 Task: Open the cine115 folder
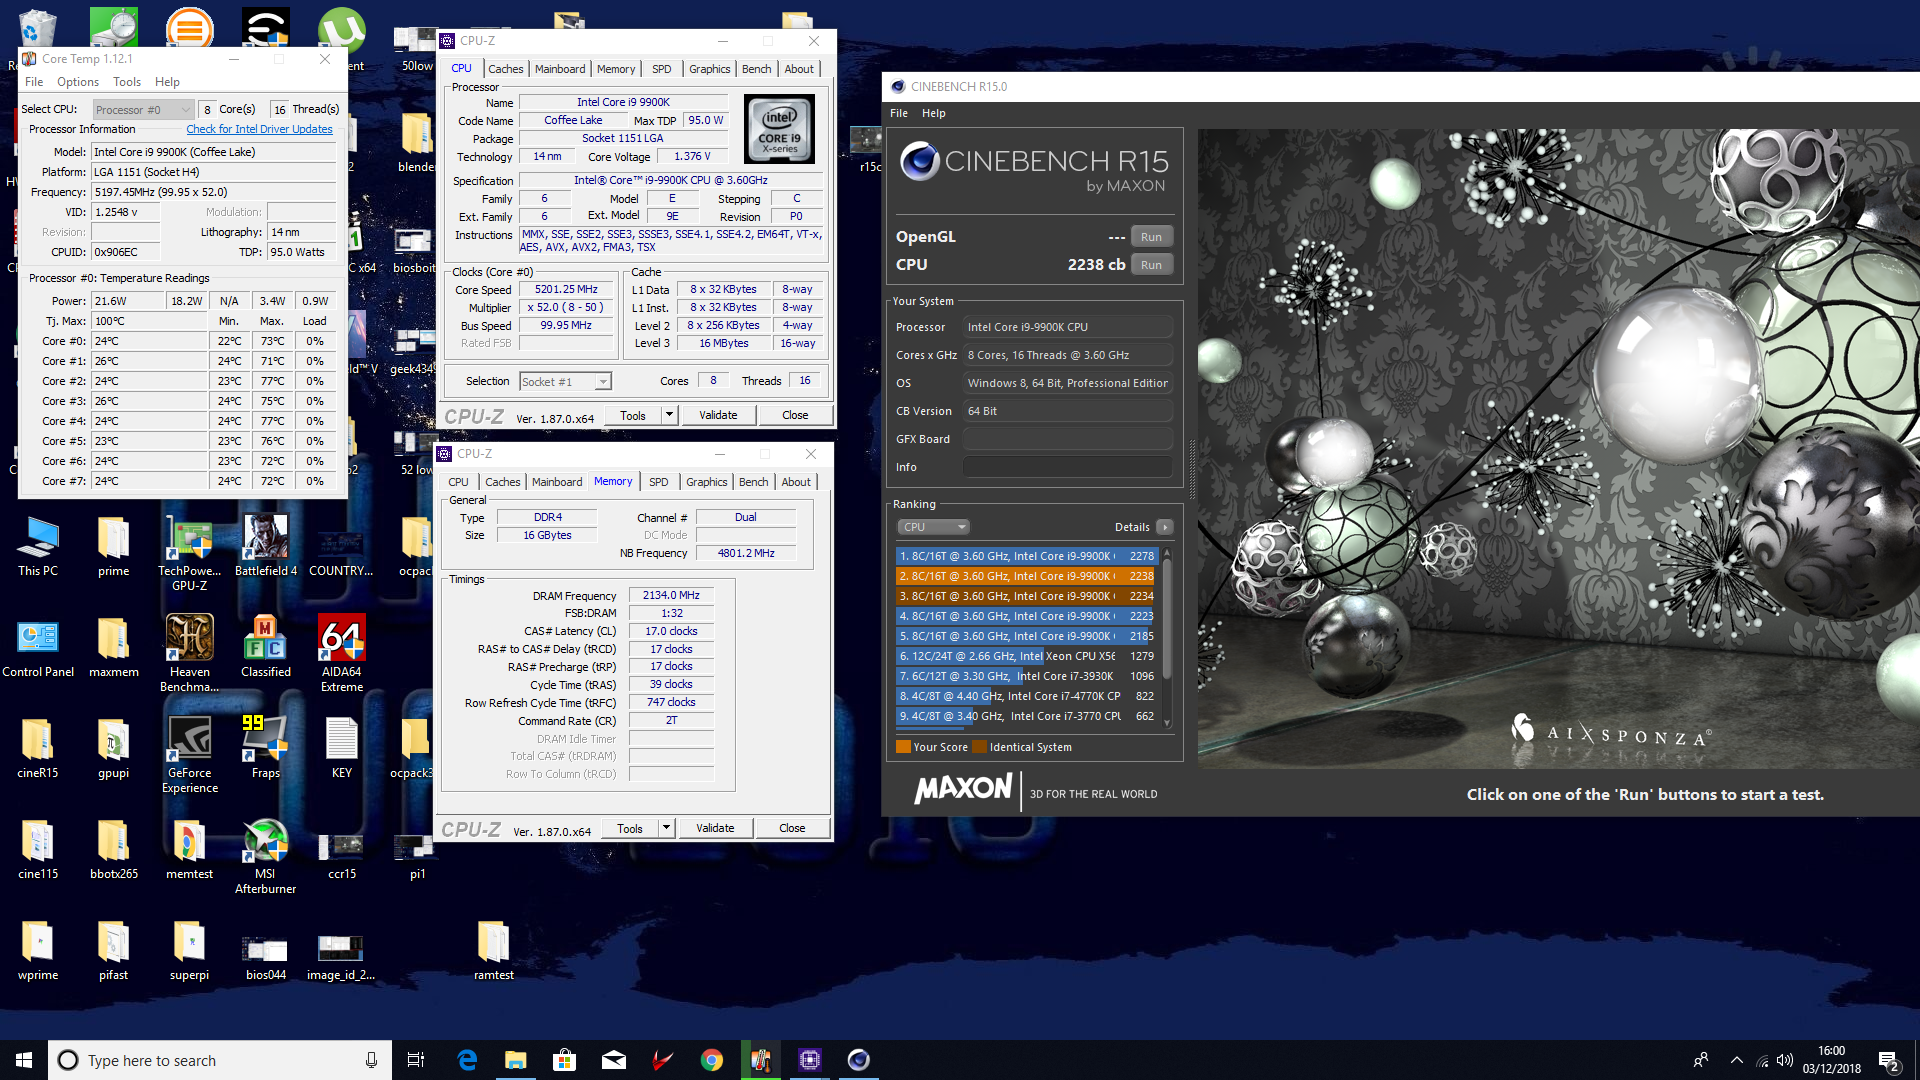[38, 850]
